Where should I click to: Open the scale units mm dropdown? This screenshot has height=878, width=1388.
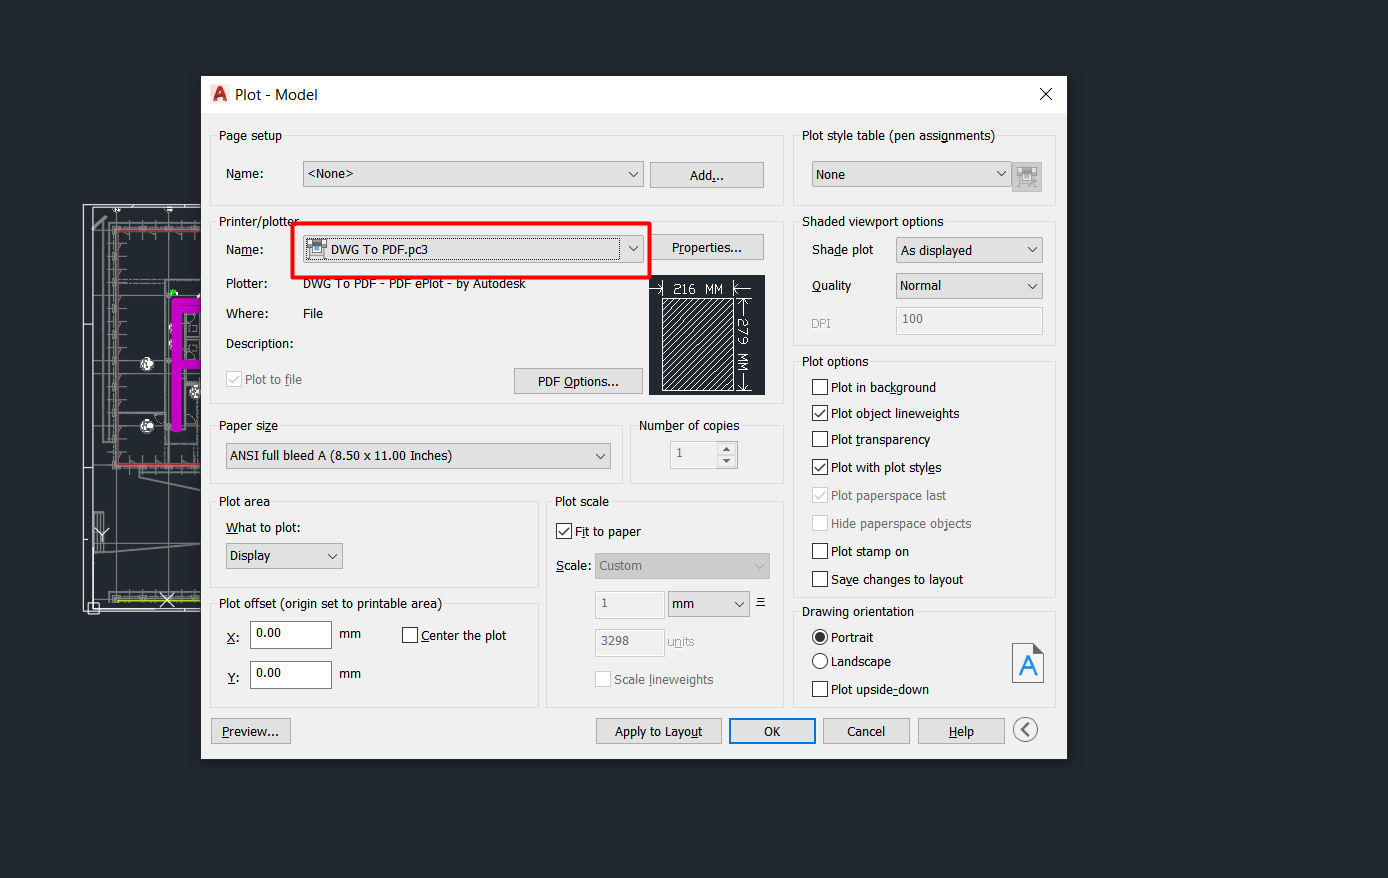709,604
